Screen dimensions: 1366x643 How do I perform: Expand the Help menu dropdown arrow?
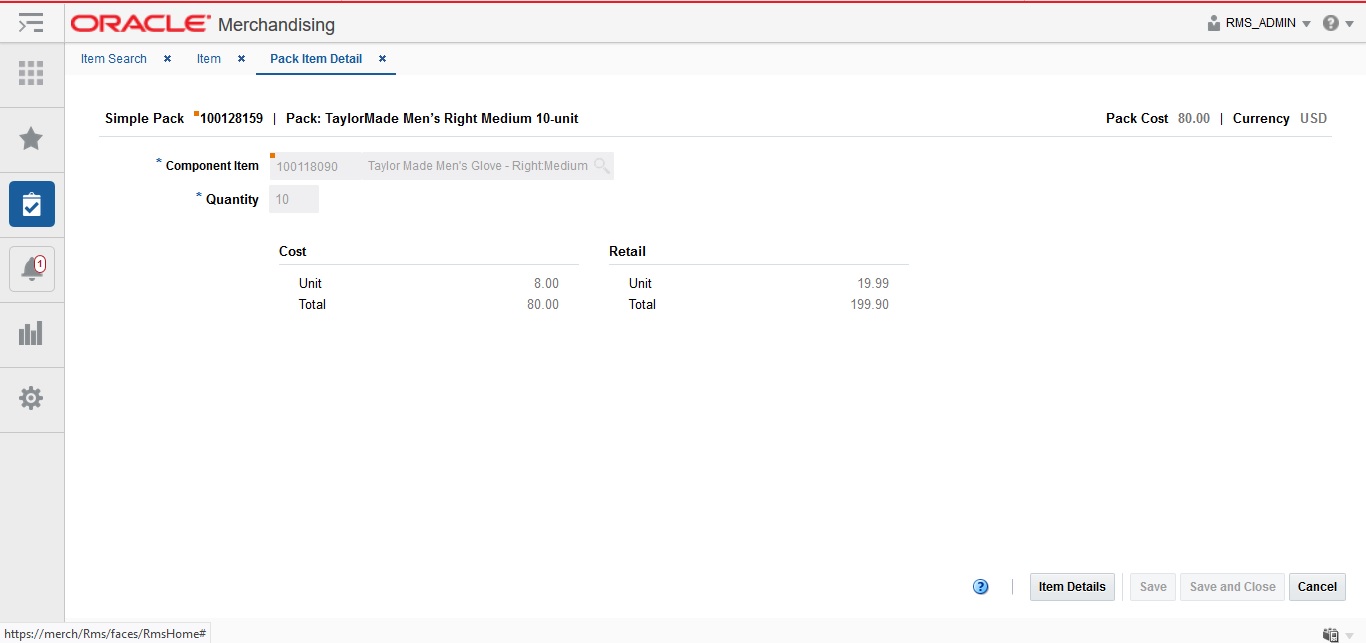(x=1349, y=24)
